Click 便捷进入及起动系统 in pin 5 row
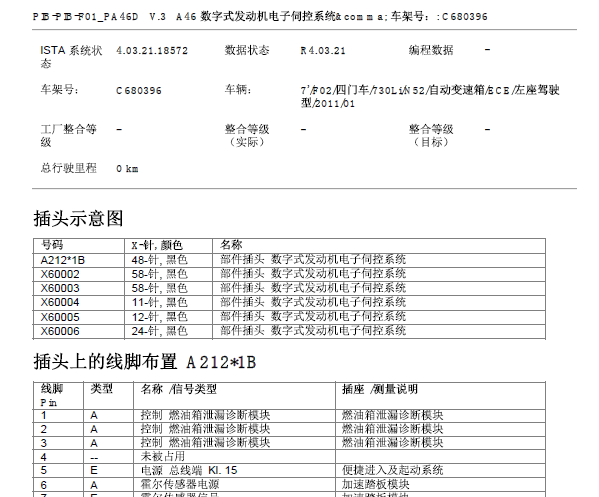Screen dimensions: 599x497 point(393,470)
